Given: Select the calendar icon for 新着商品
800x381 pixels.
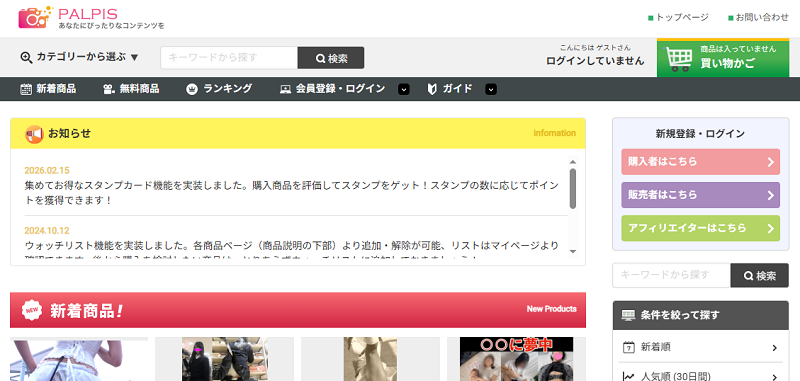Looking at the screenshot, I should click(26, 89).
